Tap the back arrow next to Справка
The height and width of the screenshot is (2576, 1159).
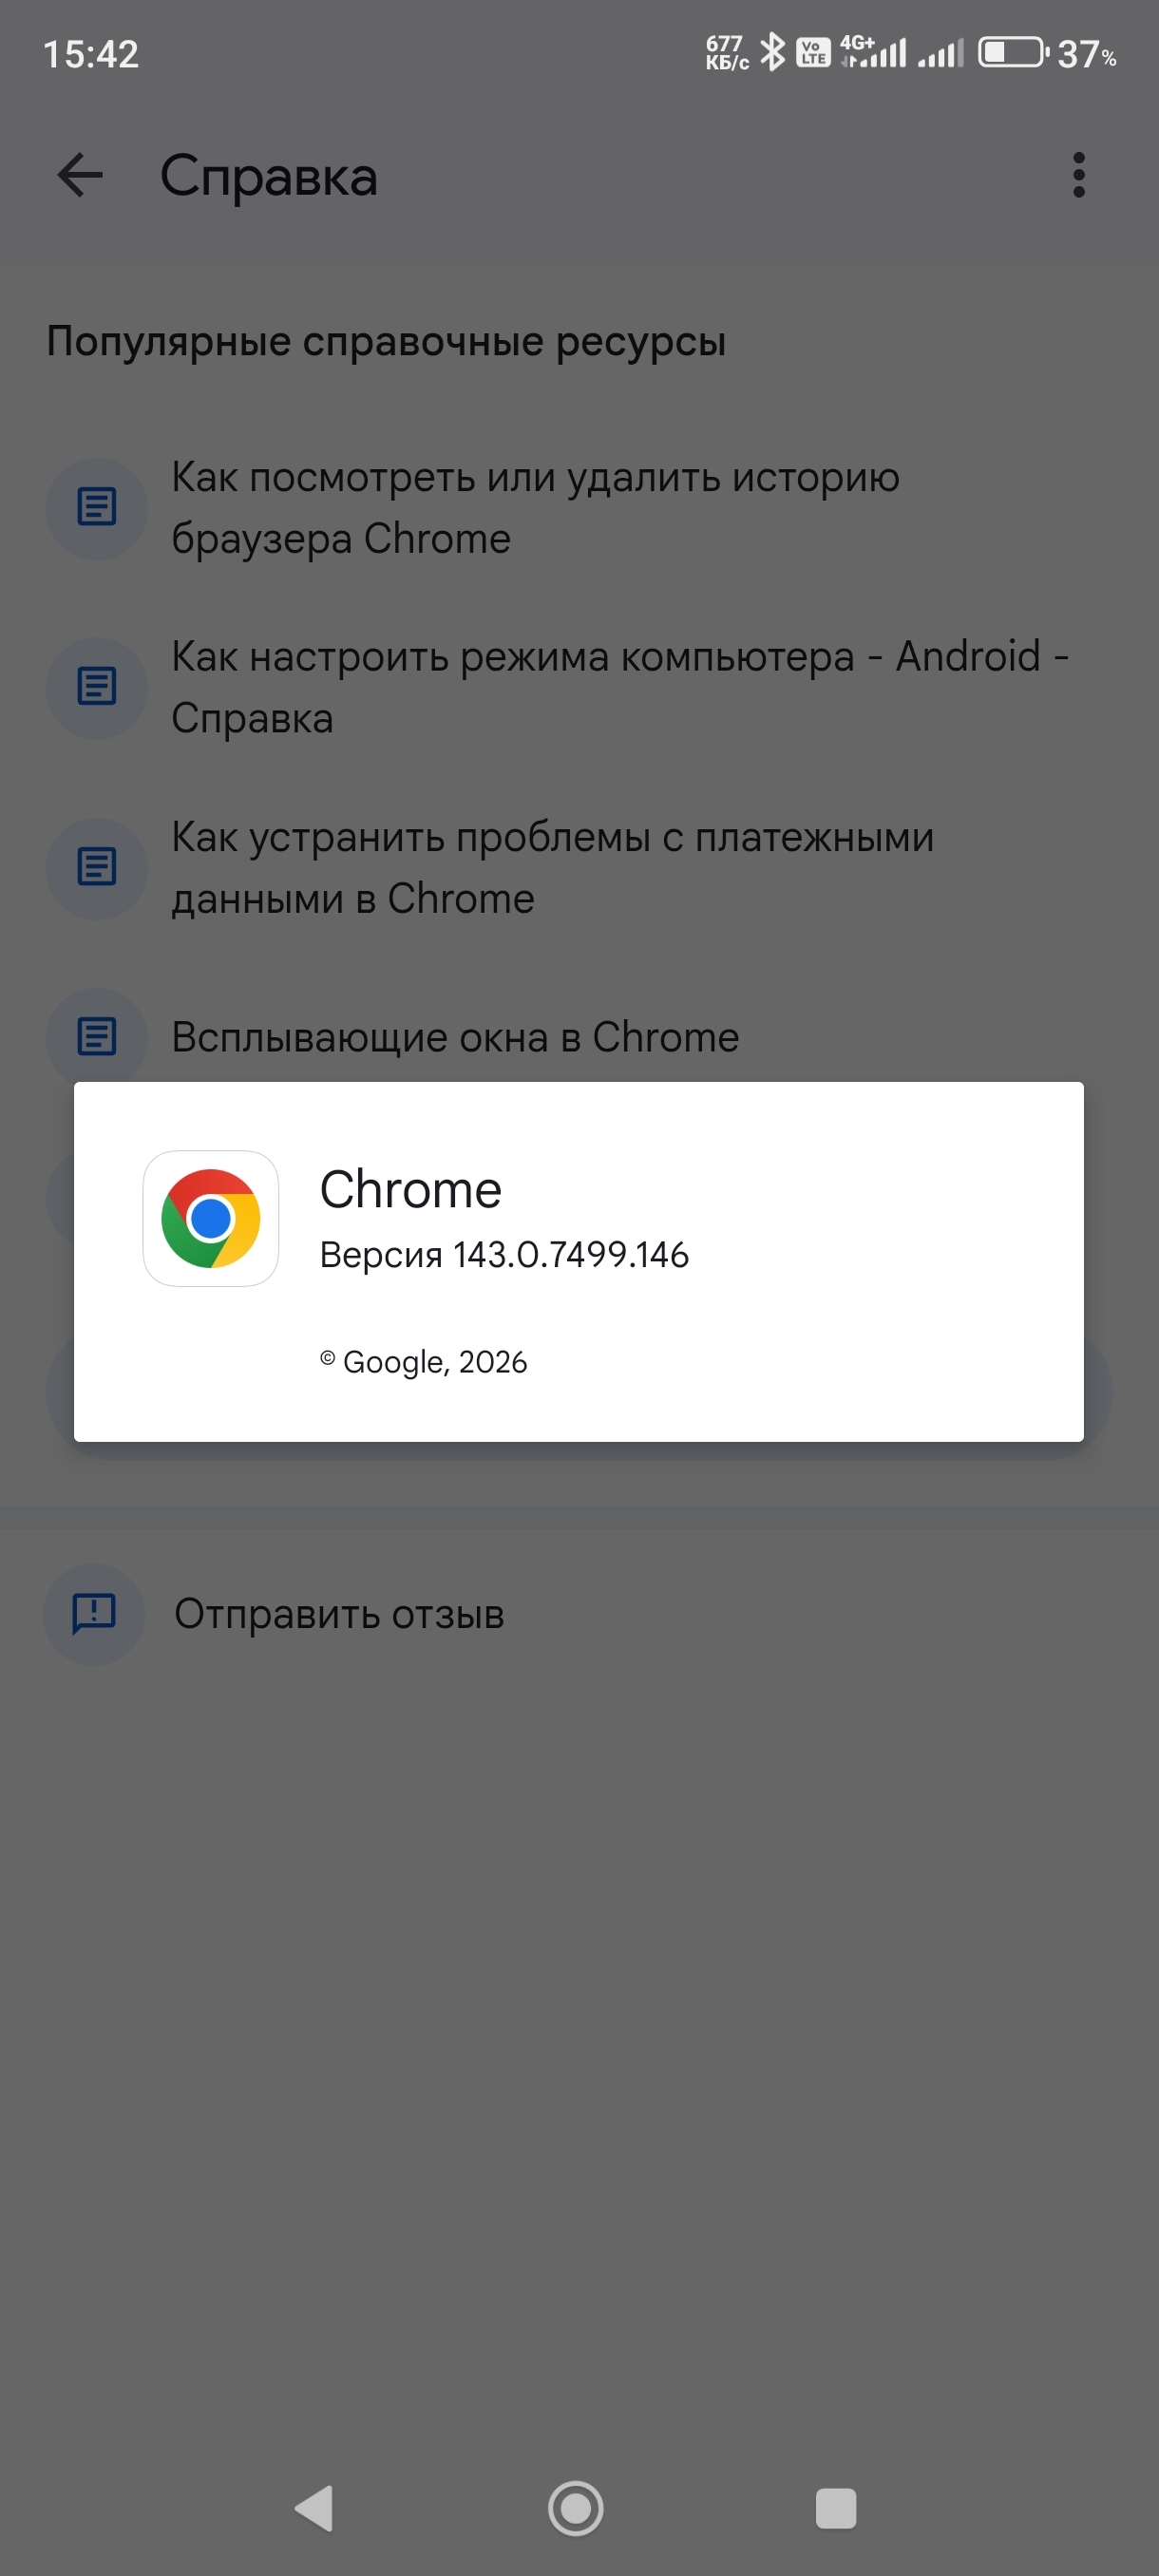point(80,176)
